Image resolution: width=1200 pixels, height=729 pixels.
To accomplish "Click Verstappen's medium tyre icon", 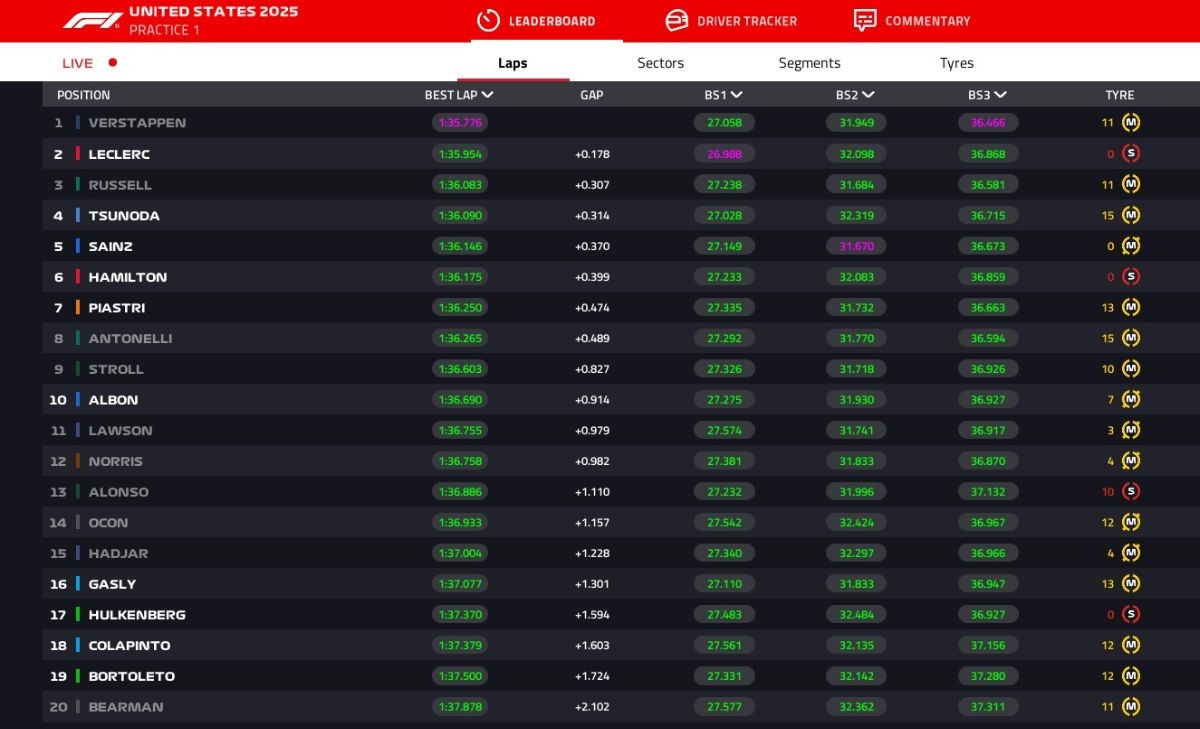I will coord(1131,123).
